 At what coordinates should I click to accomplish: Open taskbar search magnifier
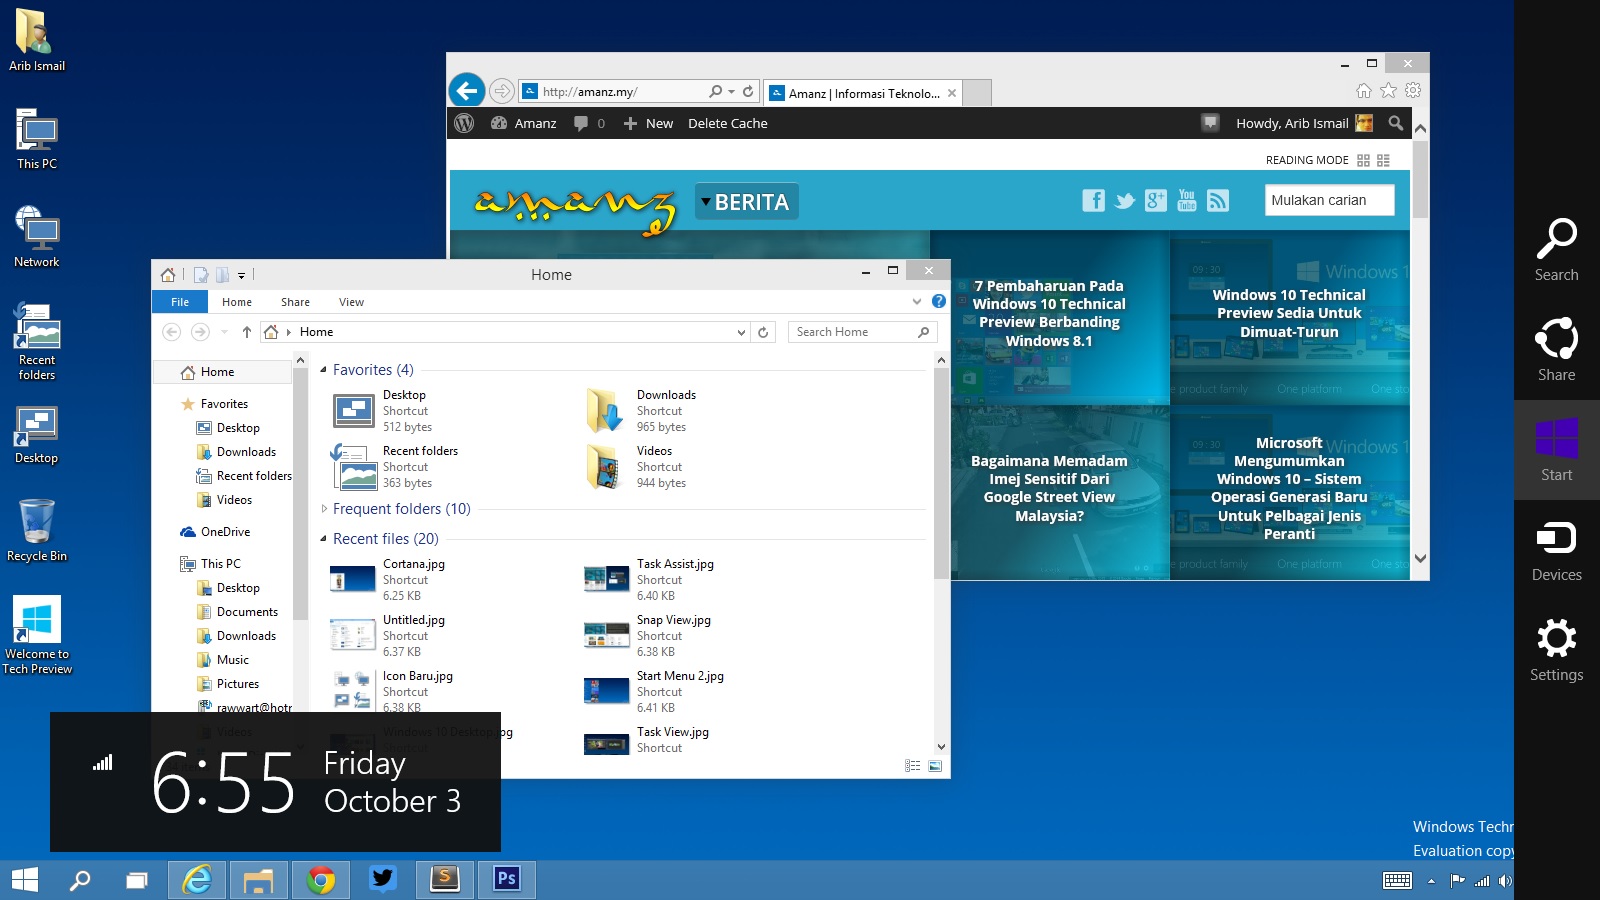(x=80, y=880)
